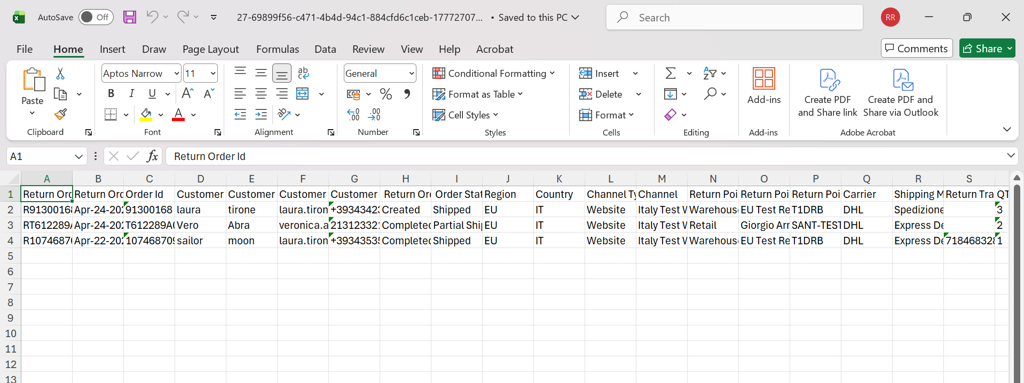
Task: Click the Borders icon
Action: click(111, 115)
